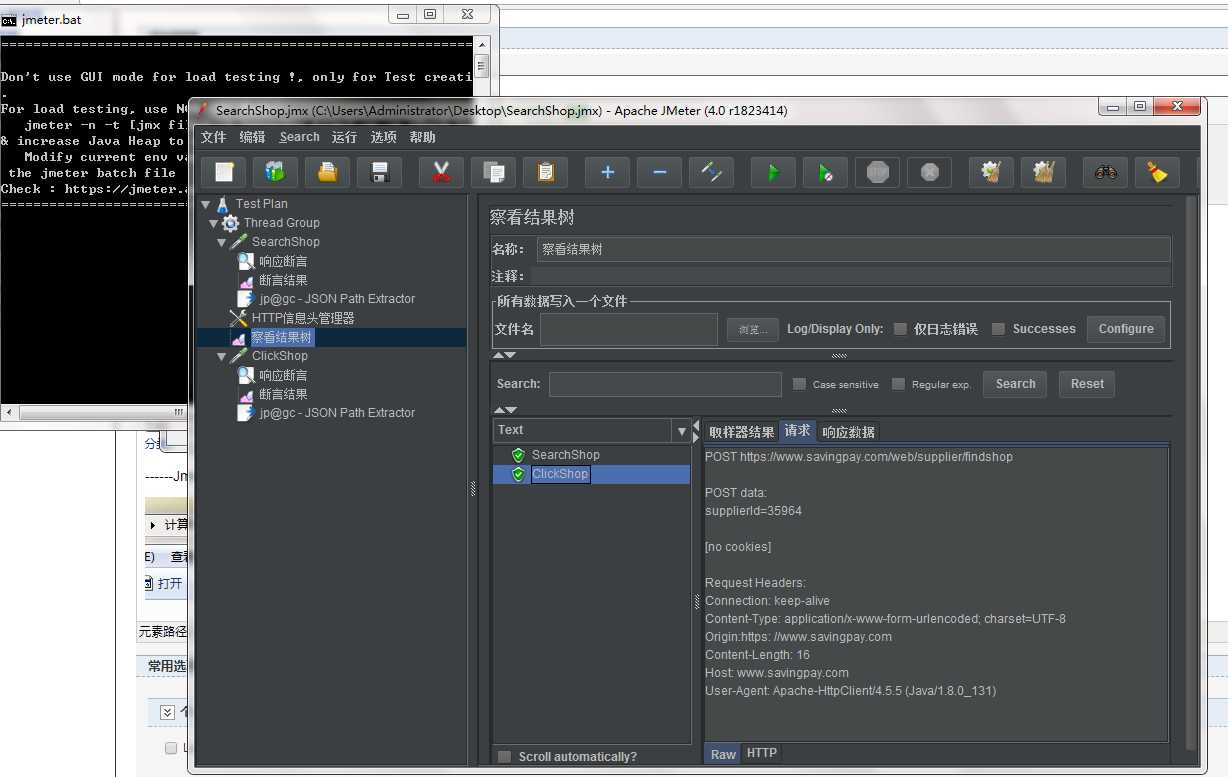Clear all results with double broom icon

coord(1043,172)
